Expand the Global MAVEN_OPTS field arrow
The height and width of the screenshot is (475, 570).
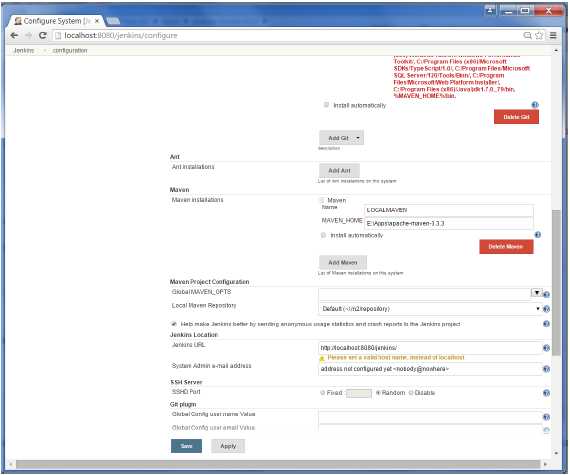[537, 293]
